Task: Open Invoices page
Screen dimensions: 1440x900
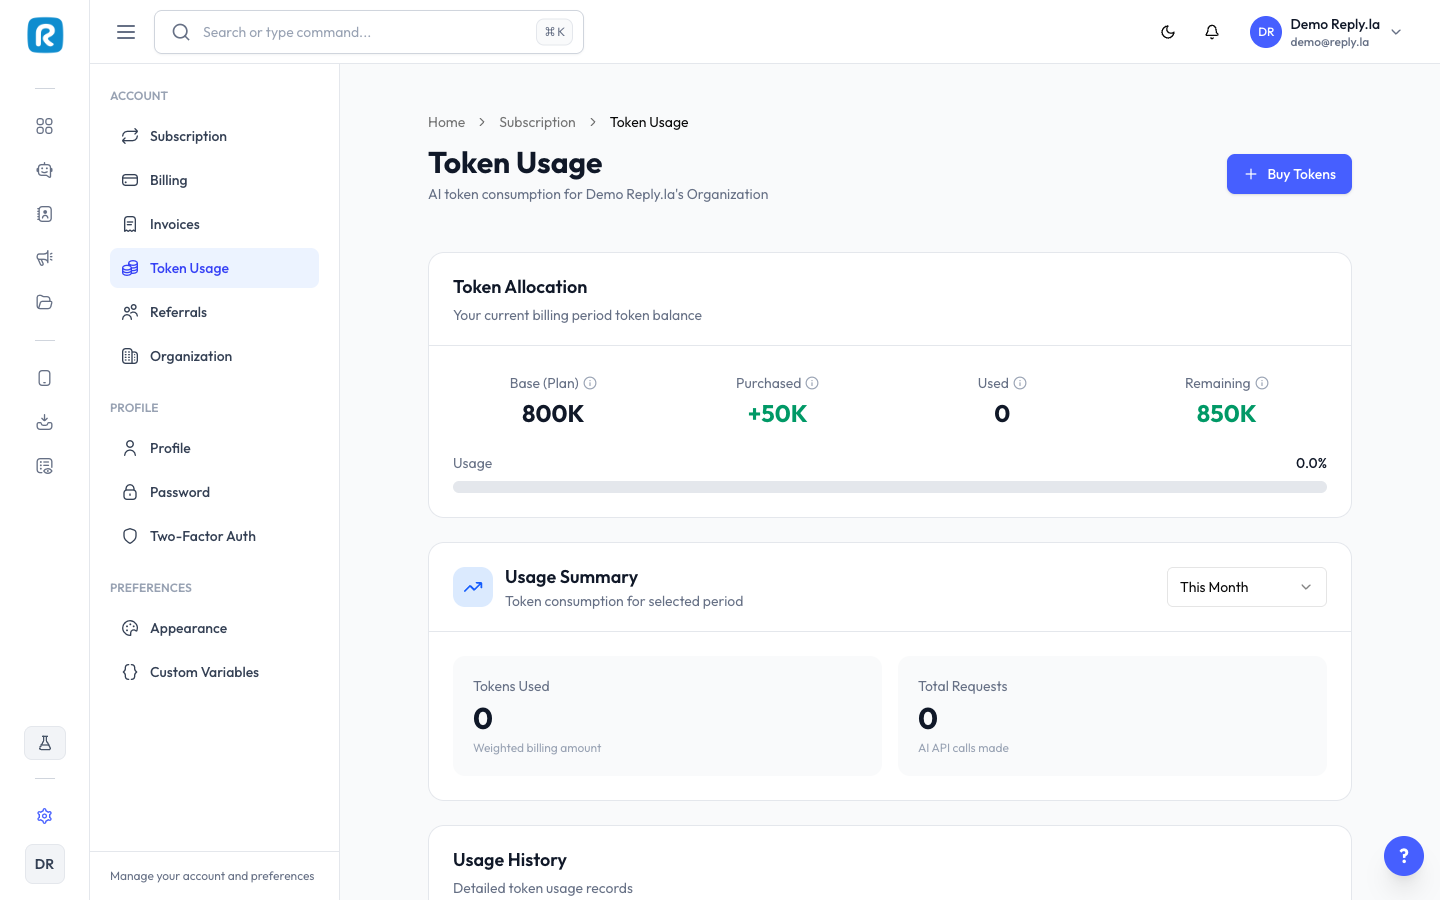Action: coord(214,224)
